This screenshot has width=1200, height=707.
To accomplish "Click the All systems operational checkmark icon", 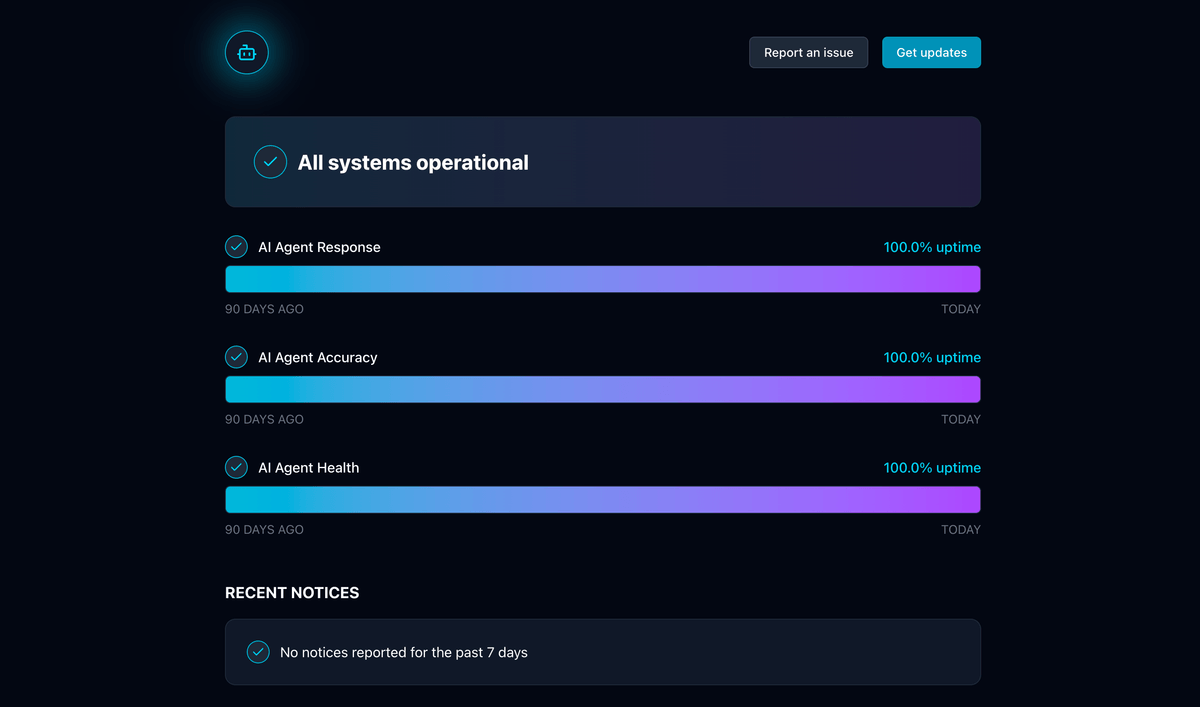I will (270, 162).
